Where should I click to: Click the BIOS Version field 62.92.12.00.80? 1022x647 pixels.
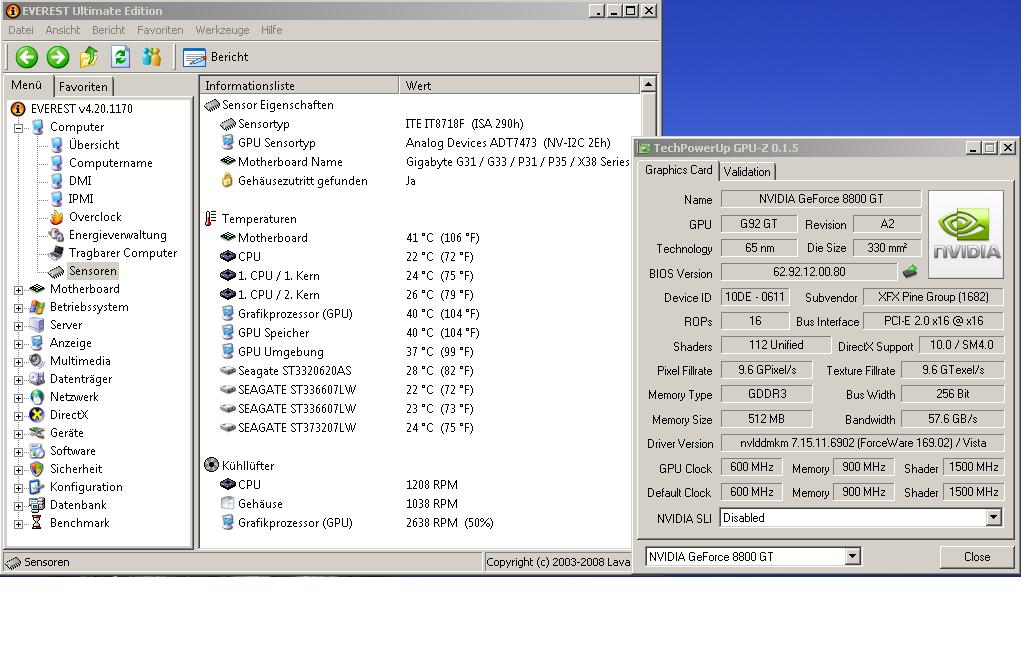(x=809, y=272)
